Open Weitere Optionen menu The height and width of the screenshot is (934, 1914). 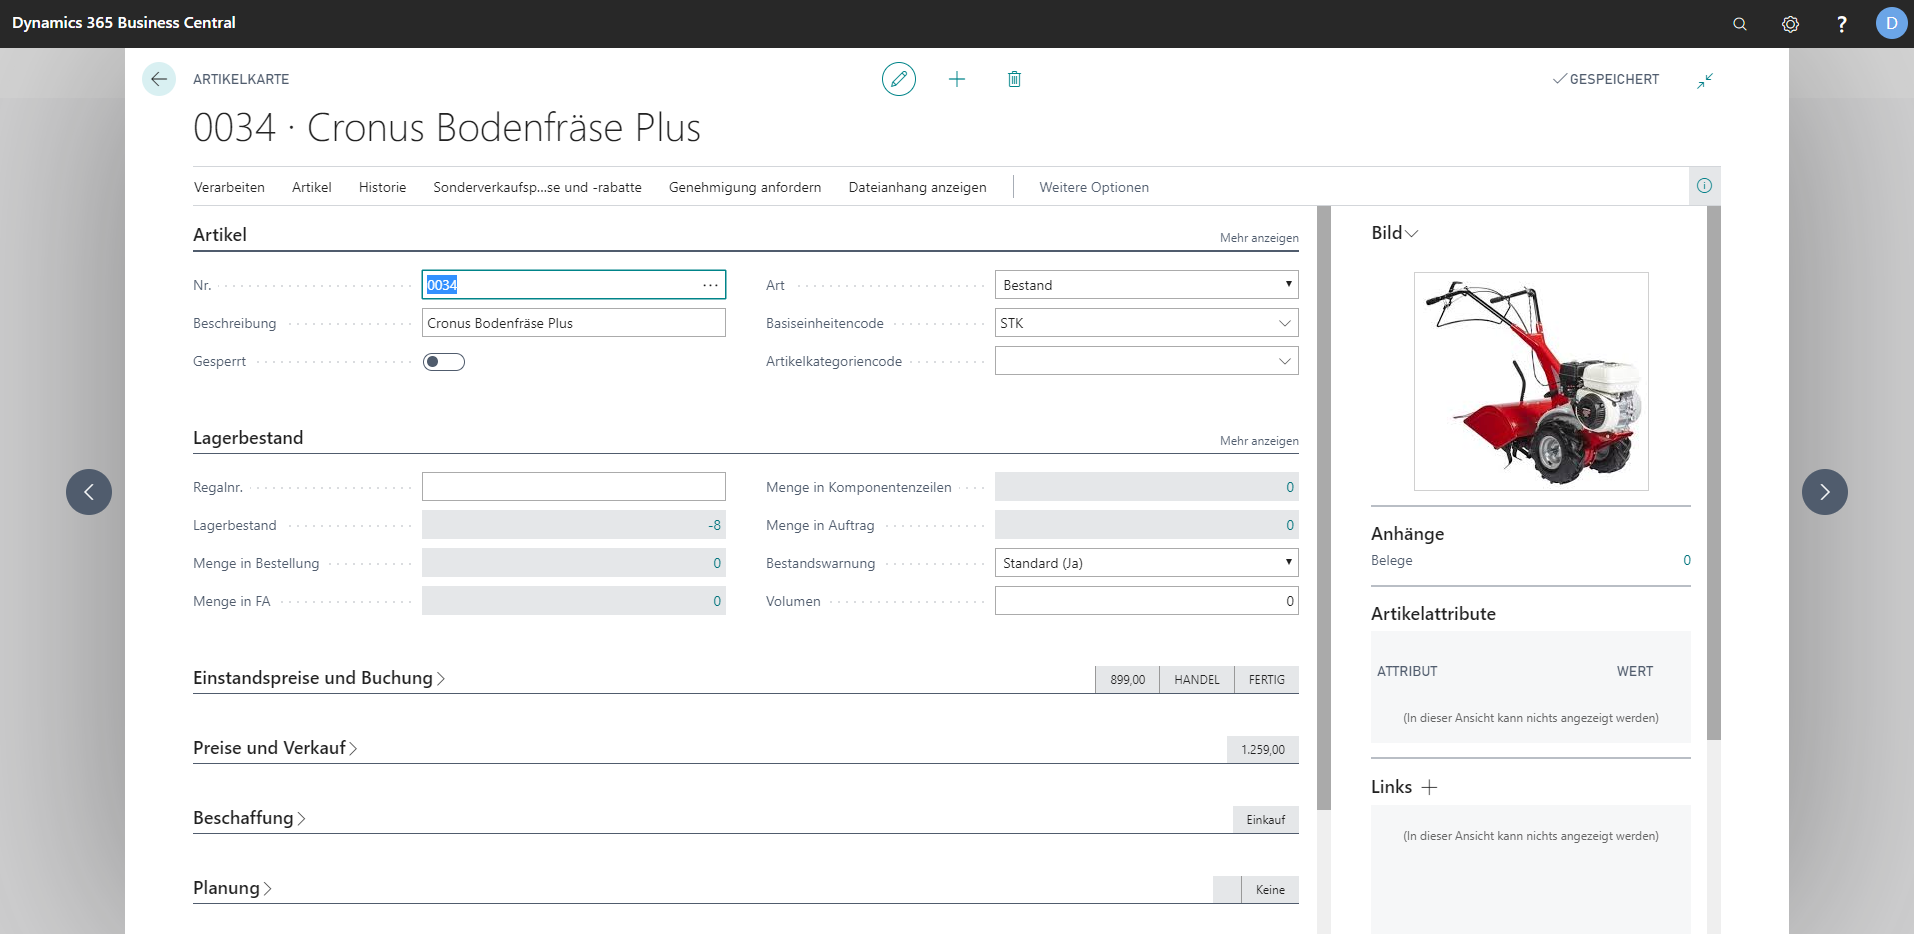pyautogui.click(x=1094, y=187)
